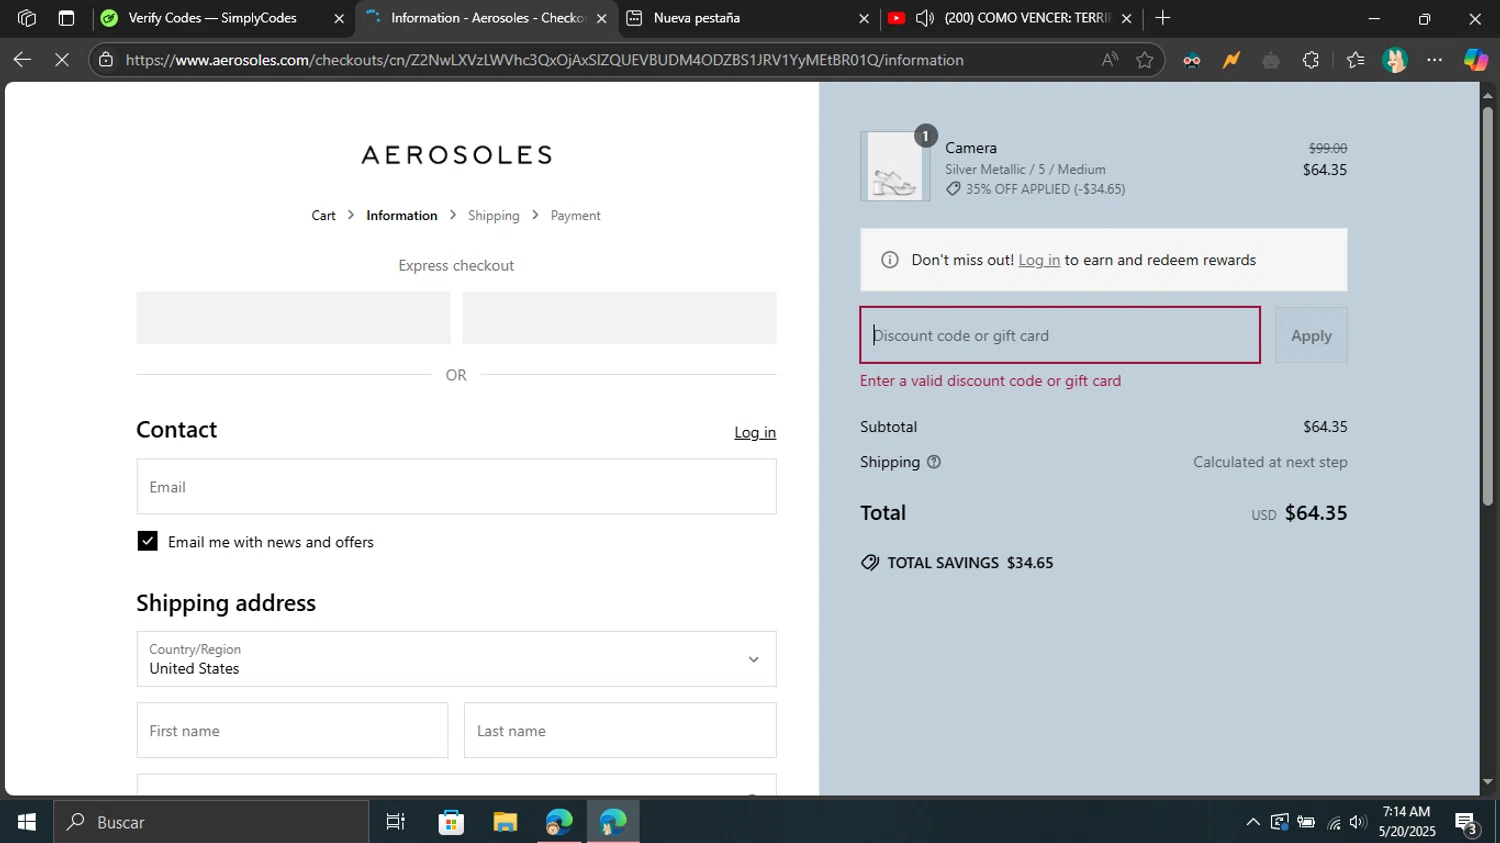Click the TOTAL SAVINGS $34.65 text

click(970, 563)
